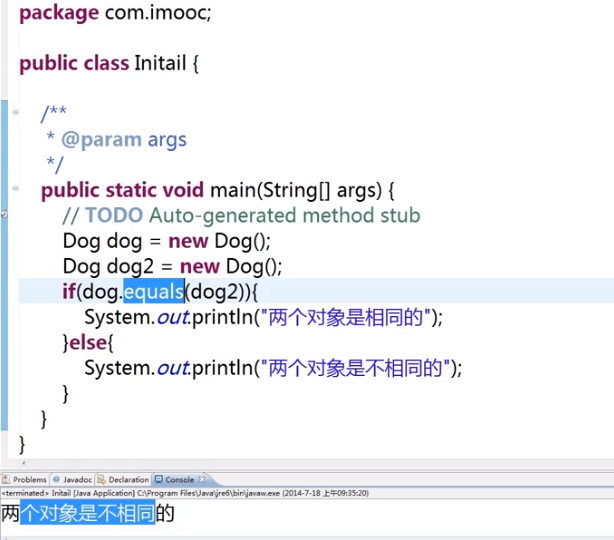Screen dimensions: 614x540
Task: Click the TODO Auto-generated method stub comment
Action: [x=241, y=215]
